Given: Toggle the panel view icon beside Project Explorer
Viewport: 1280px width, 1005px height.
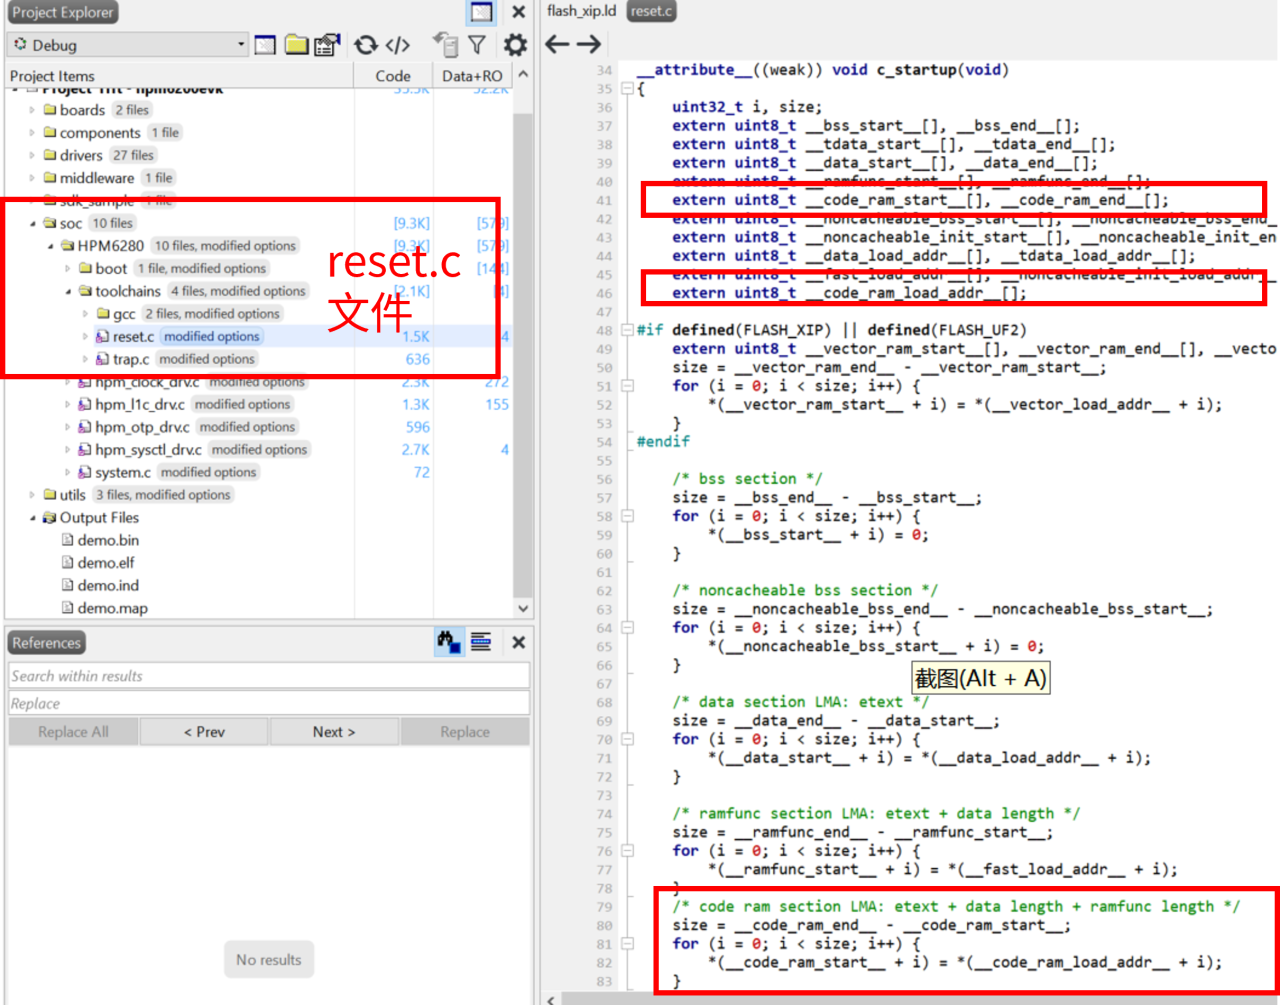Looking at the screenshot, I should [x=481, y=12].
